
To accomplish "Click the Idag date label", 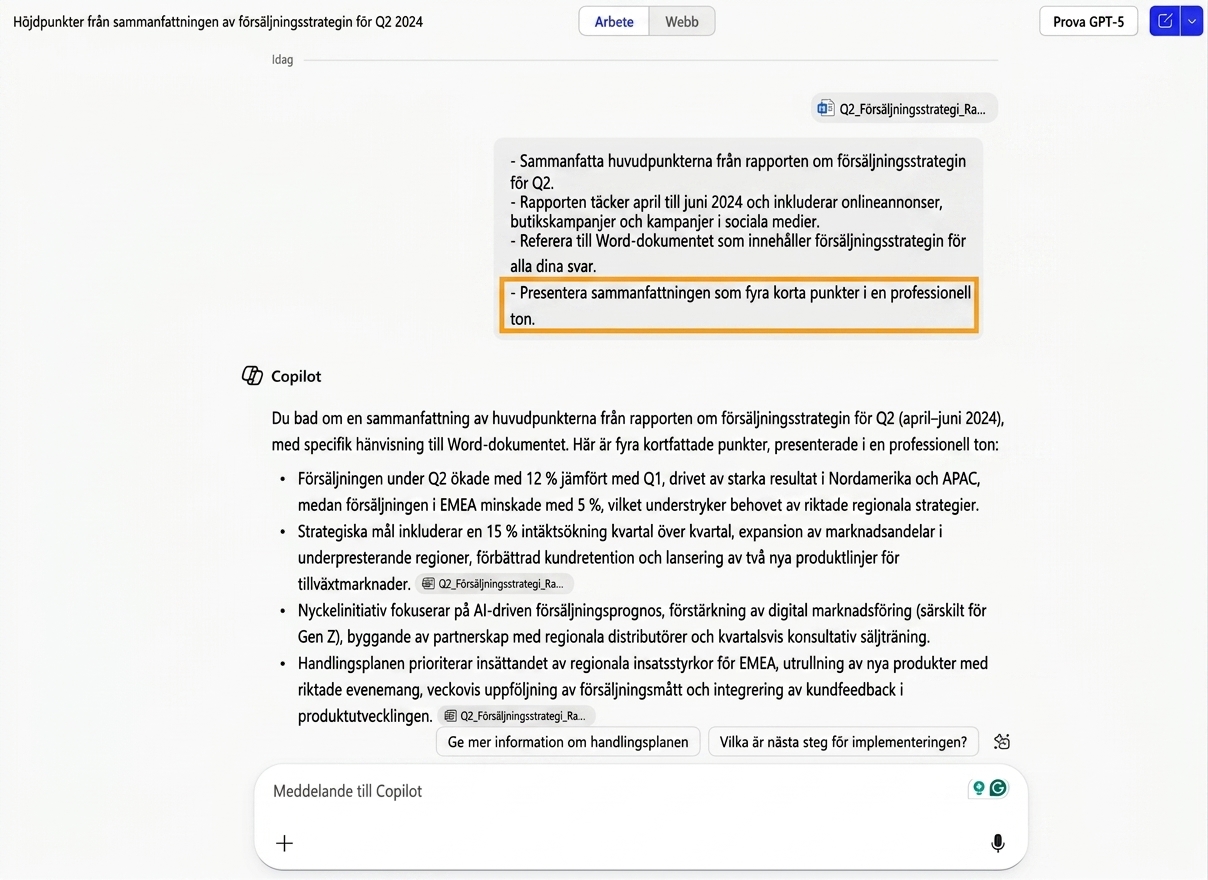I will (x=283, y=60).
